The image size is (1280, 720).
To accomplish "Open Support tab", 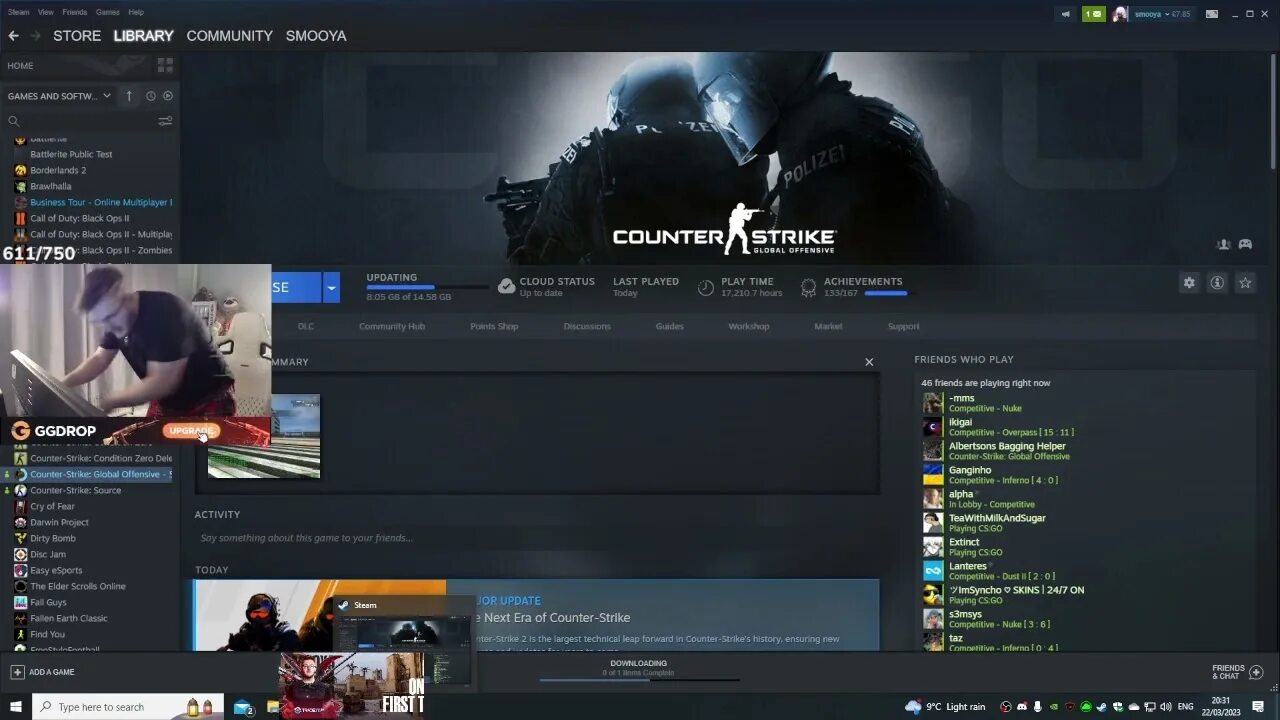I will click(903, 326).
